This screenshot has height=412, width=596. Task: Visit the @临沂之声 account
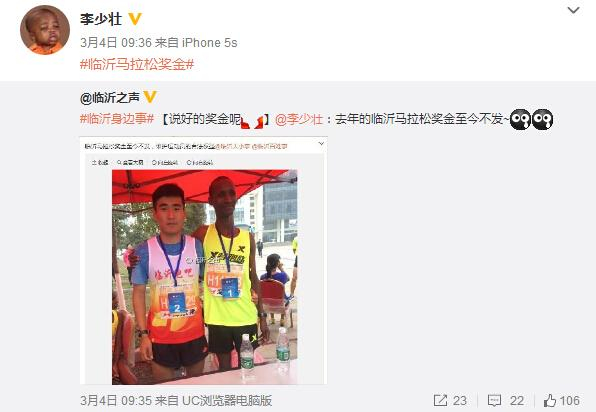coord(110,98)
